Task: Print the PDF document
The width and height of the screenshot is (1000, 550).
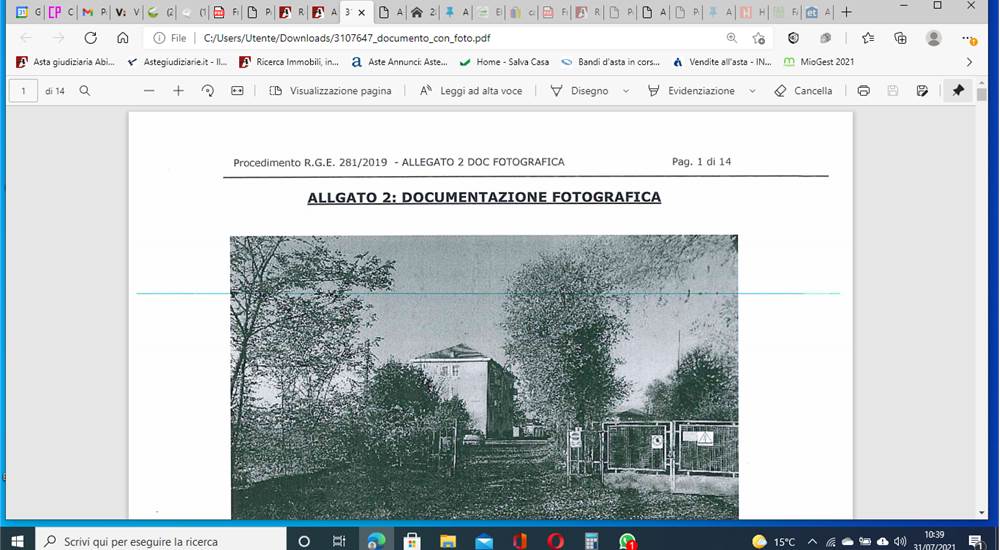Action: pyautogui.click(x=864, y=91)
